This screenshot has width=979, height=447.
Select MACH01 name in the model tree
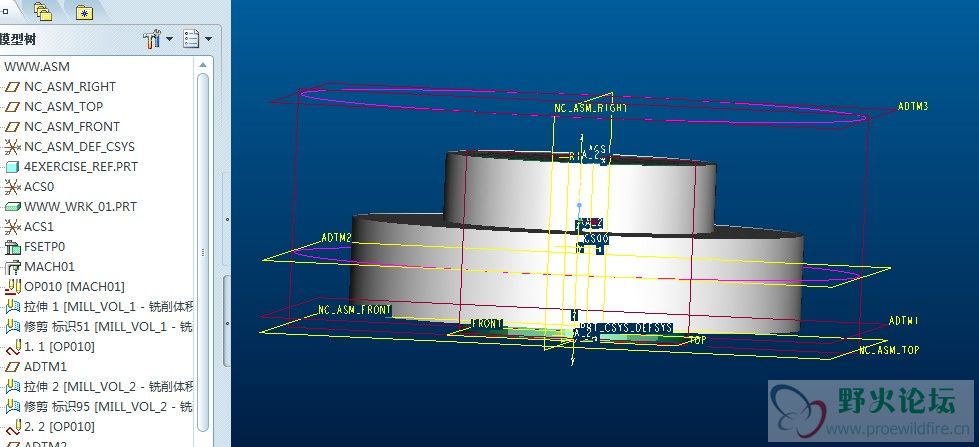coord(49,267)
